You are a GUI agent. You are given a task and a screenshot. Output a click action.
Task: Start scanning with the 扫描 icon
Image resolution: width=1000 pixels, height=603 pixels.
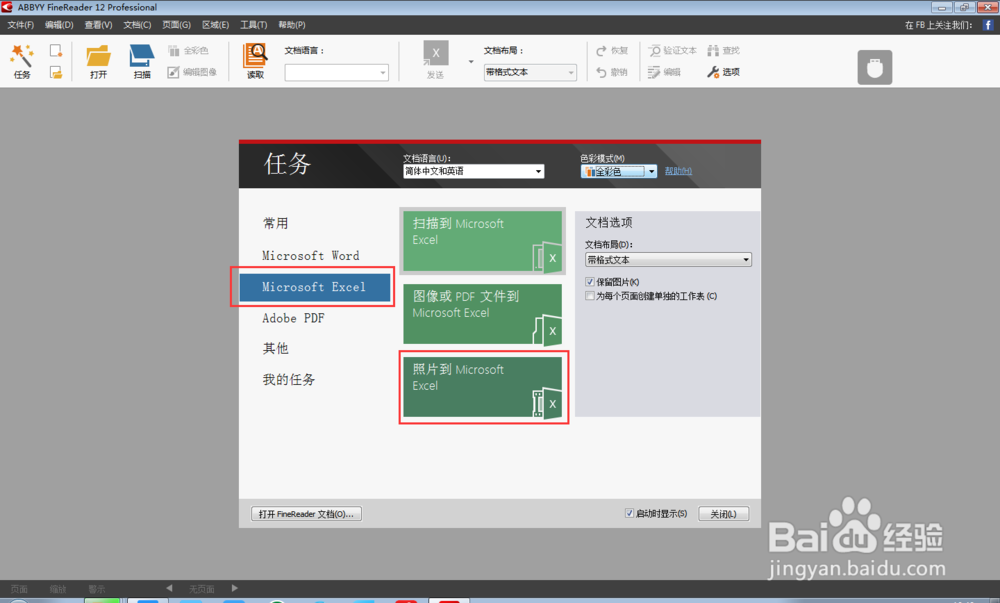(142, 56)
